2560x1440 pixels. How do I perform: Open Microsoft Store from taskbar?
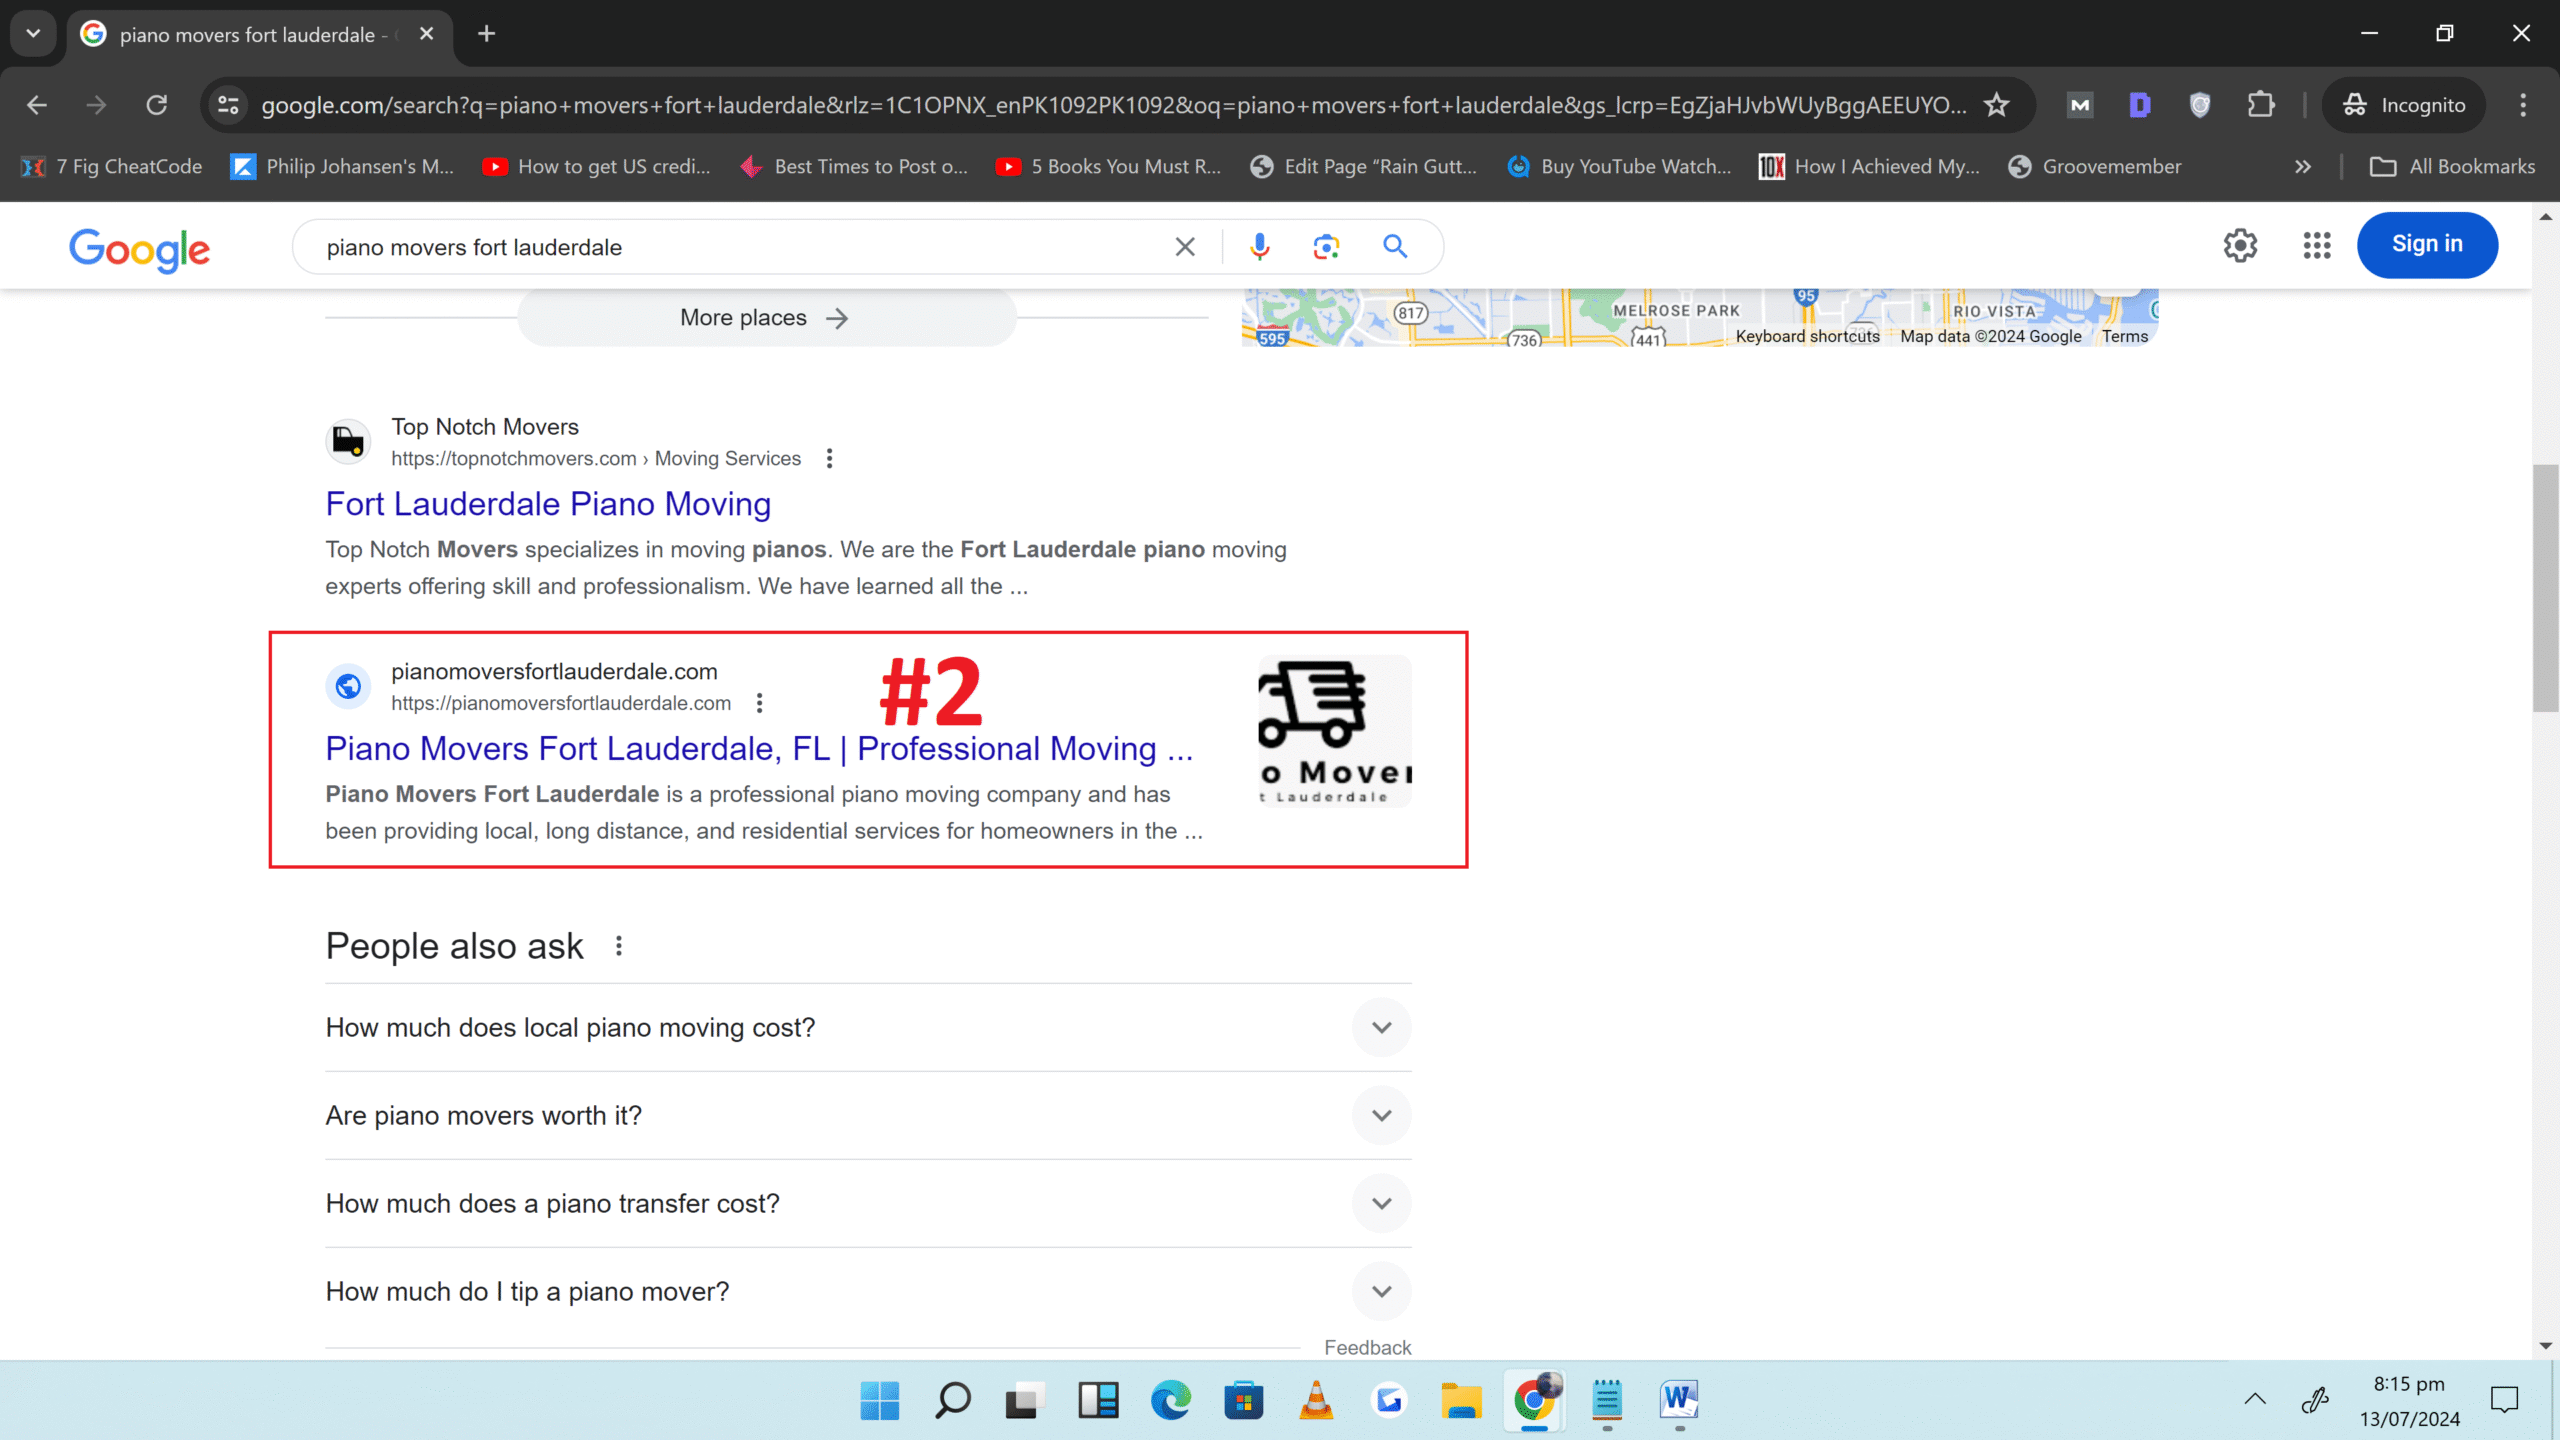point(1243,1400)
